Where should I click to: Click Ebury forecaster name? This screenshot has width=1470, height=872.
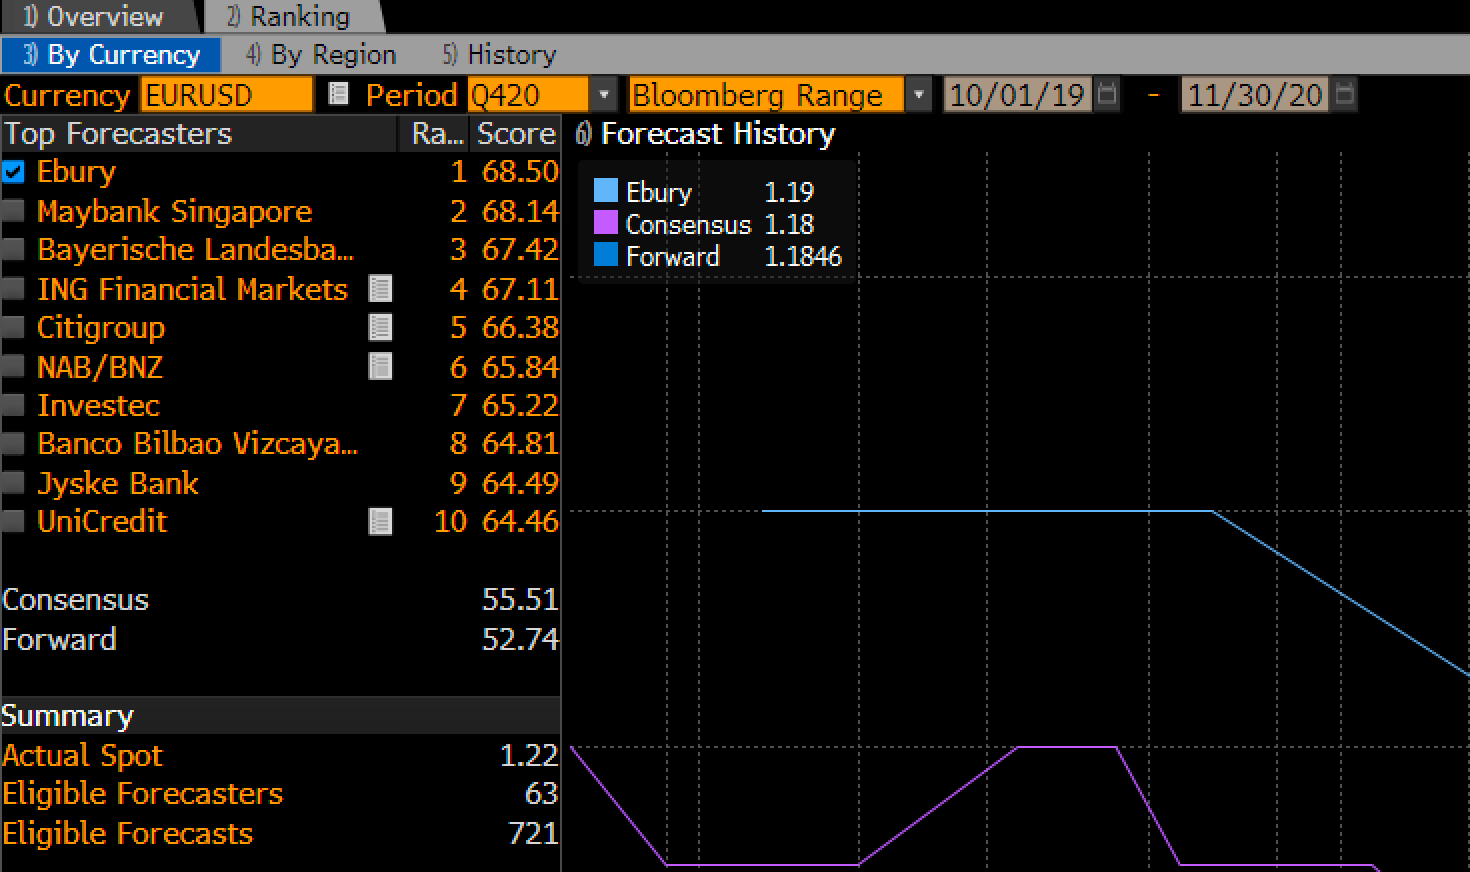76,172
